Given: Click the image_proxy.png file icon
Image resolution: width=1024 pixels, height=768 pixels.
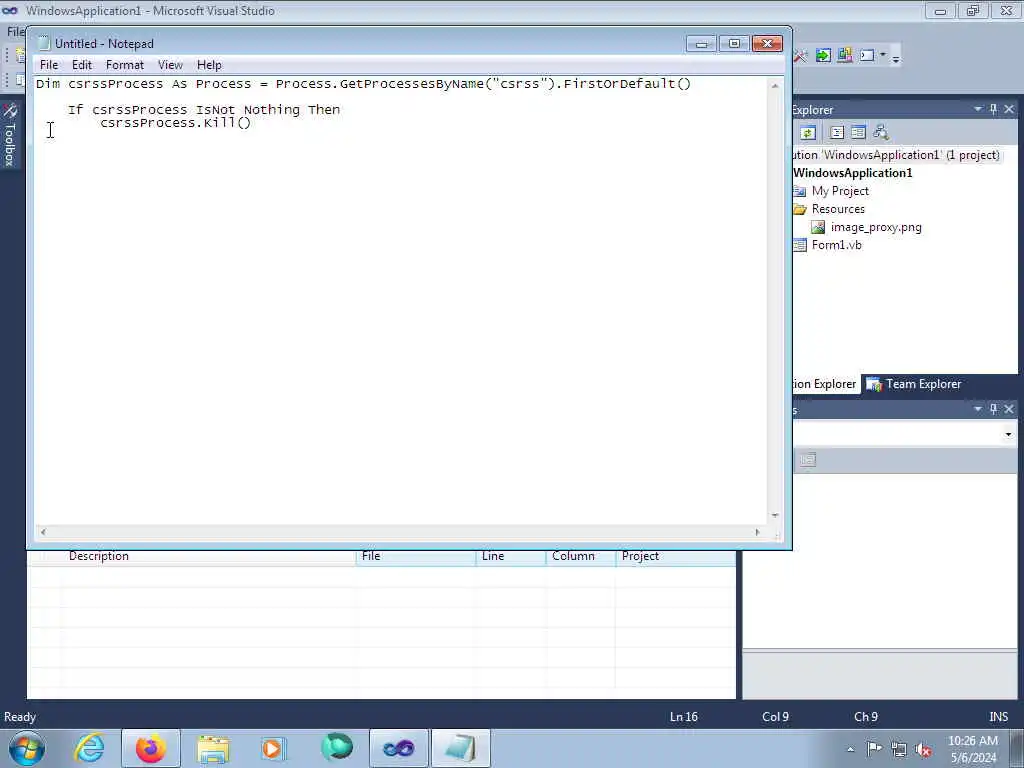Looking at the screenshot, I should (818, 227).
